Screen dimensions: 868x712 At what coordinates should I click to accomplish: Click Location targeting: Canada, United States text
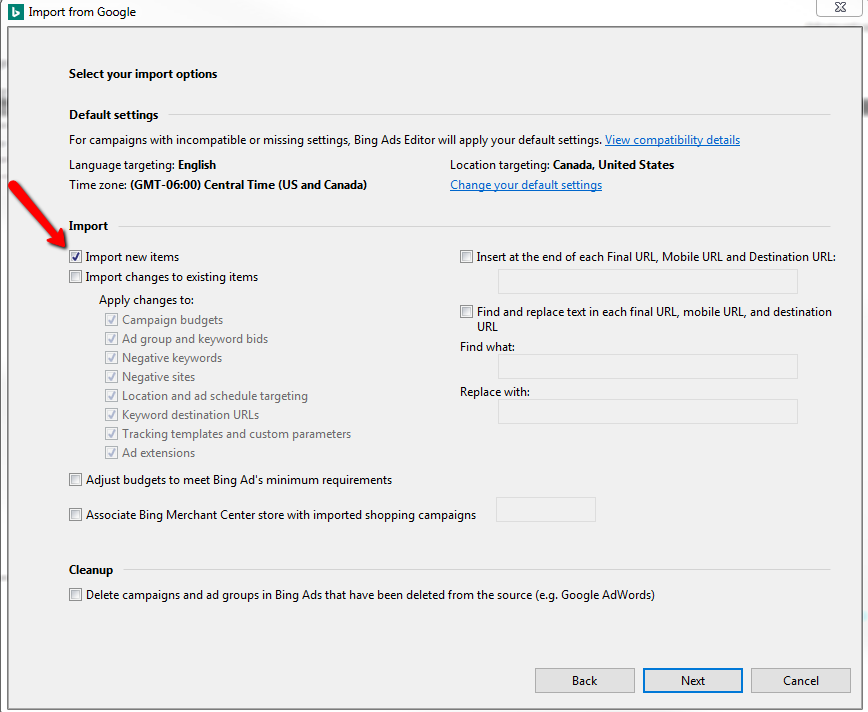point(562,165)
